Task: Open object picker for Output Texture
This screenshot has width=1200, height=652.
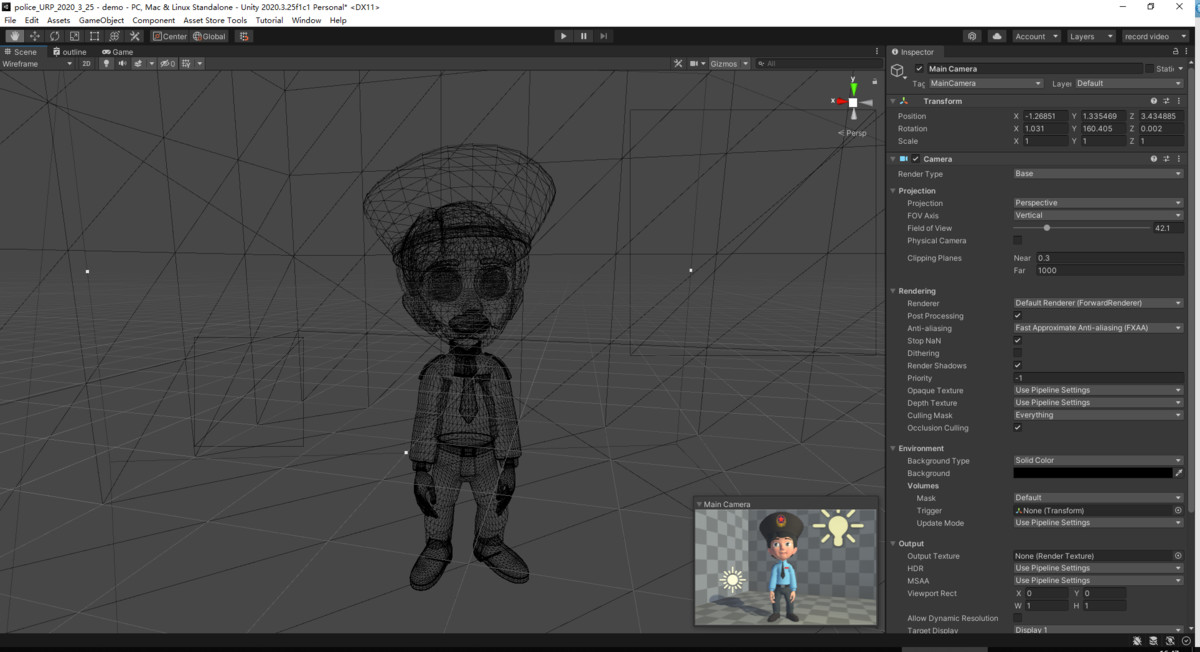Action: pyautogui.click(x=1178, y=556)
